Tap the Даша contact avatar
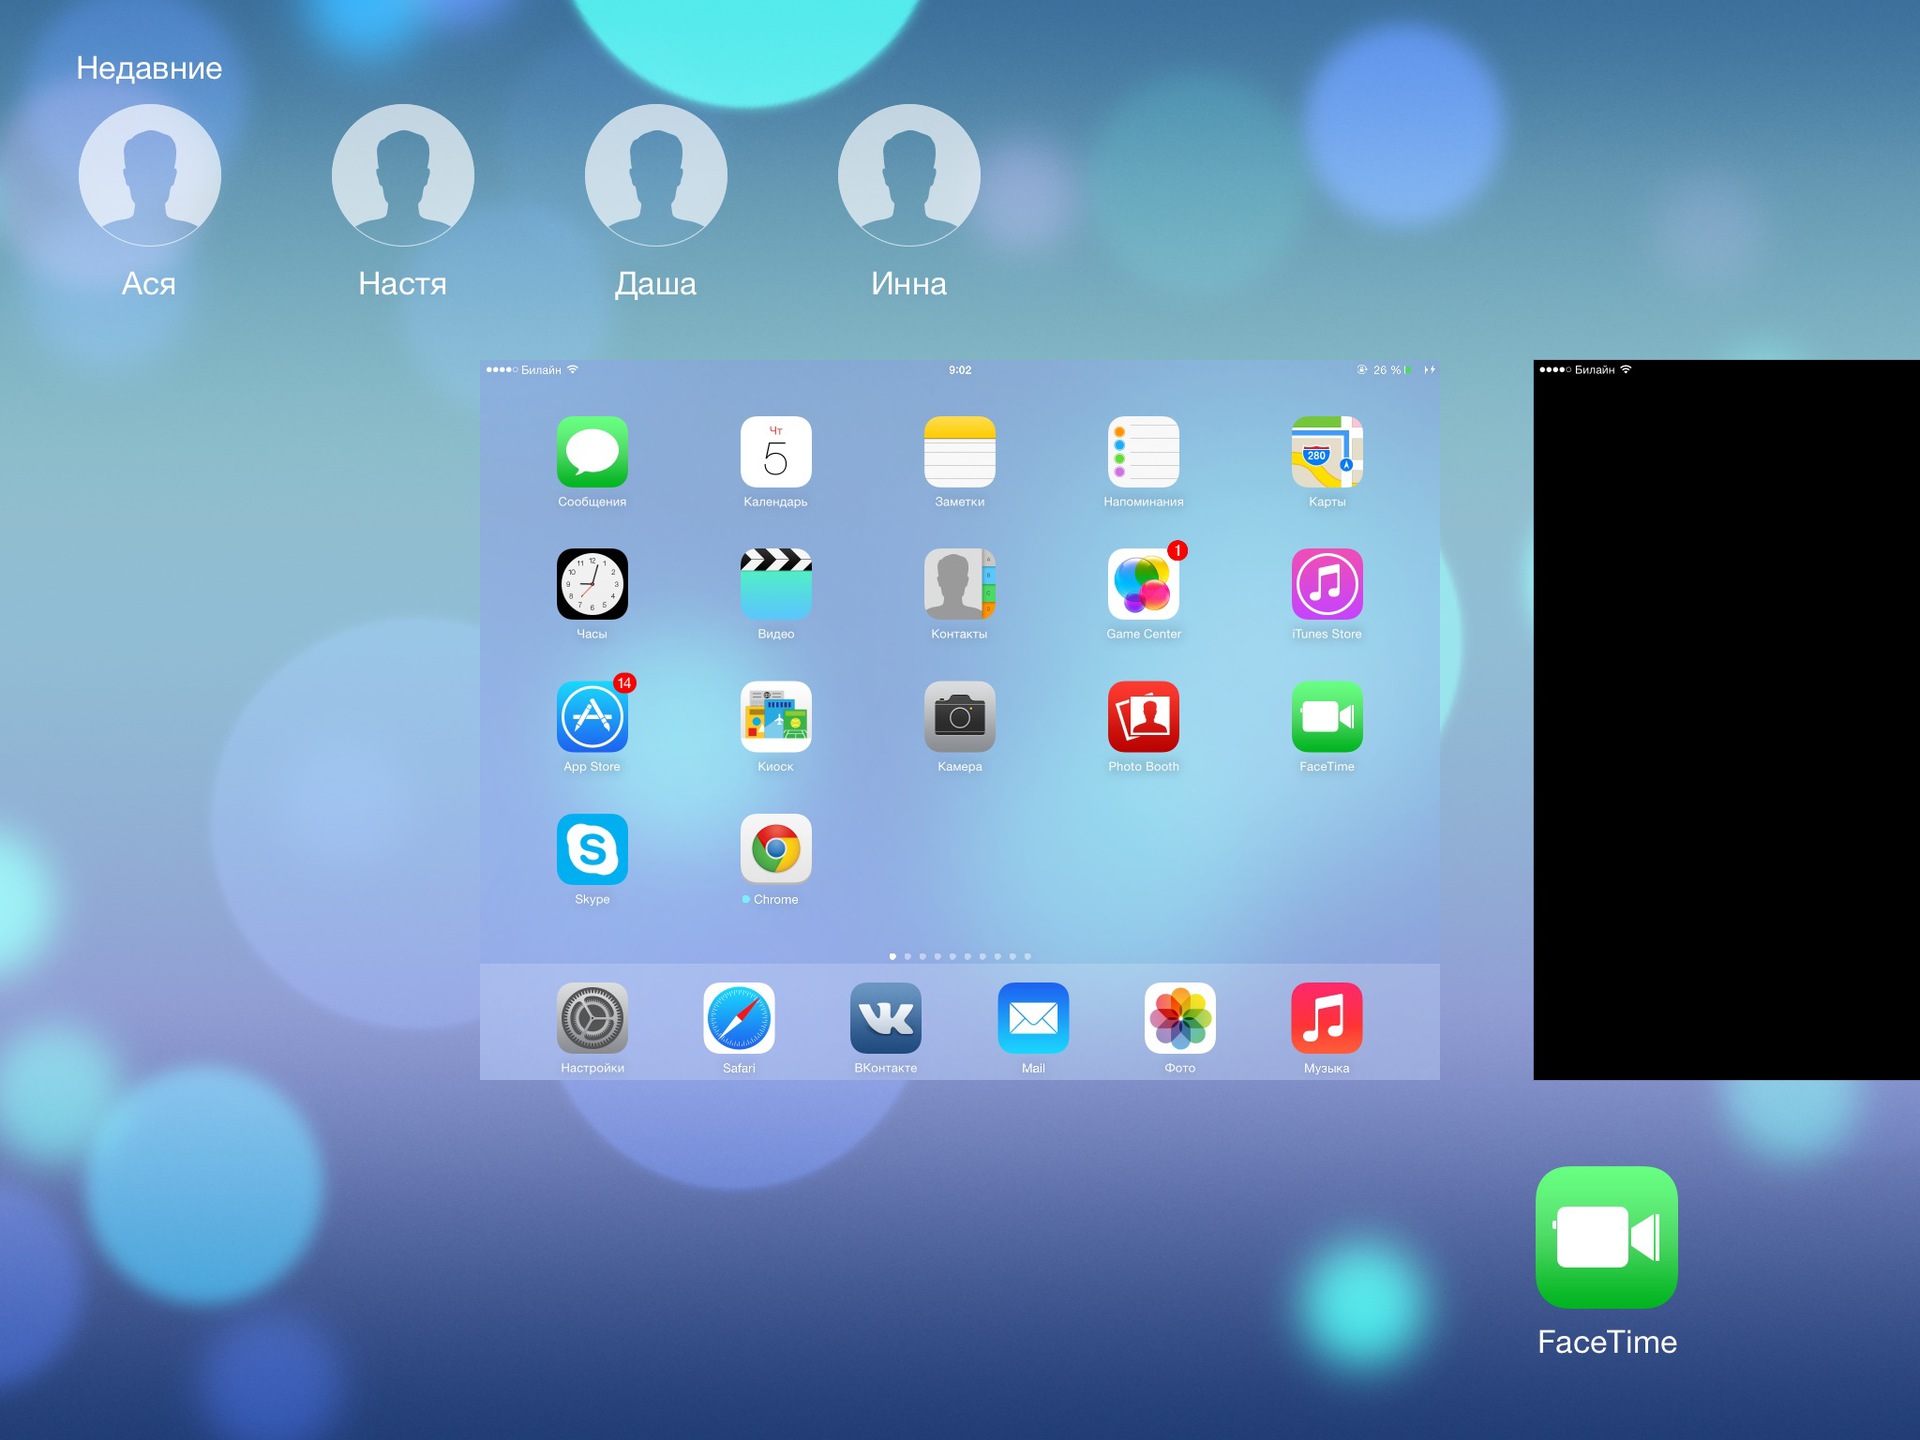1920x1440 pixels. pyautogui.click(x=655, y=175)
